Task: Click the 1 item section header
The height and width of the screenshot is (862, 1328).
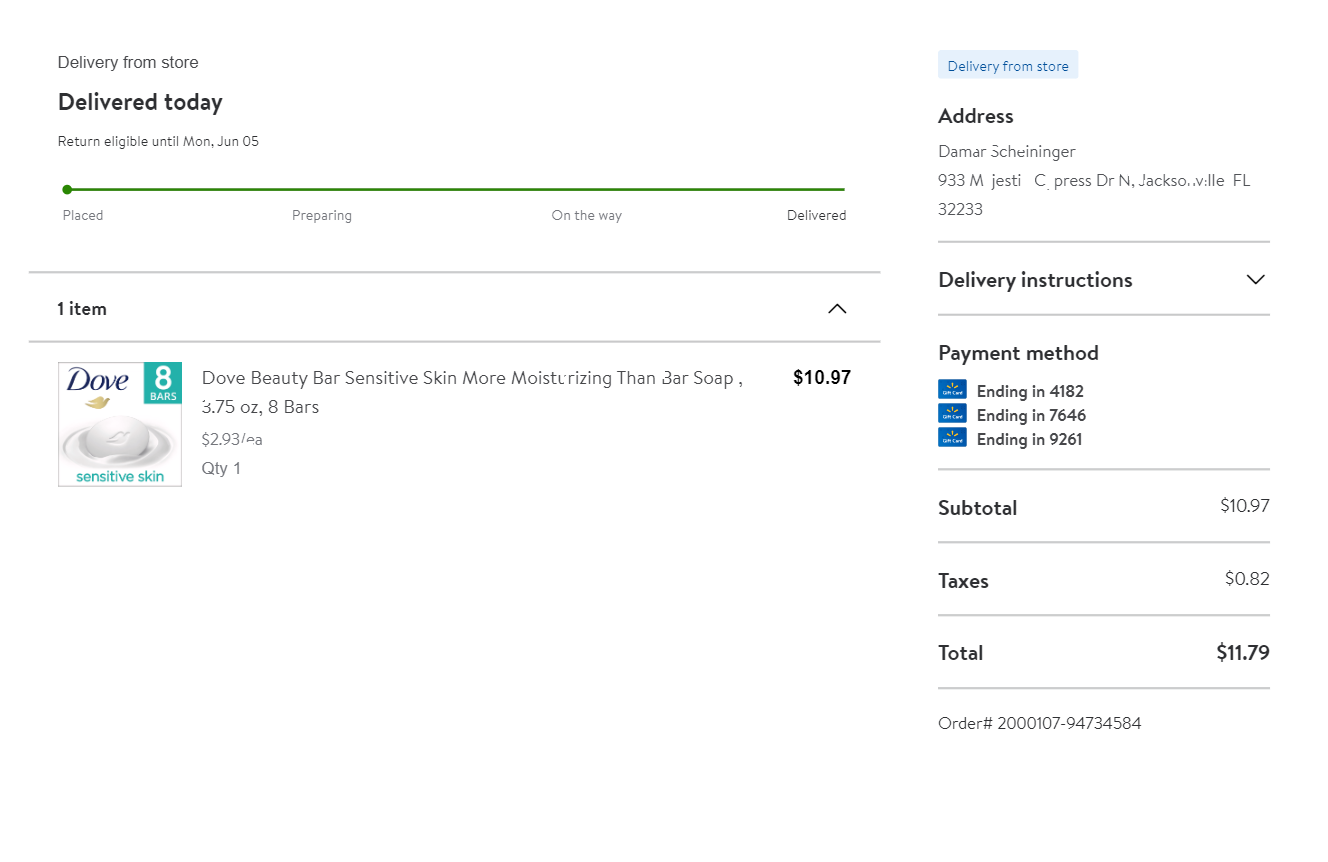Action: click(x=82, y=309)
